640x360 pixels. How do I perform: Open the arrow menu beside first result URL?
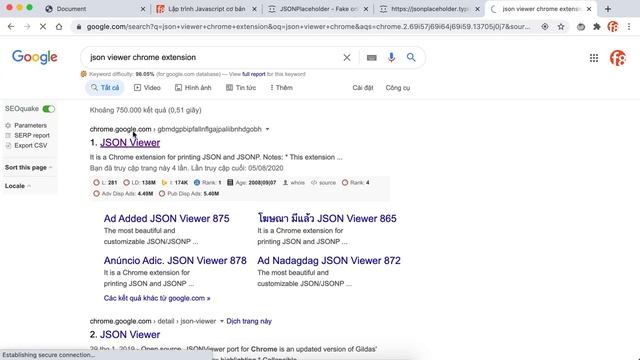point(267,129)
